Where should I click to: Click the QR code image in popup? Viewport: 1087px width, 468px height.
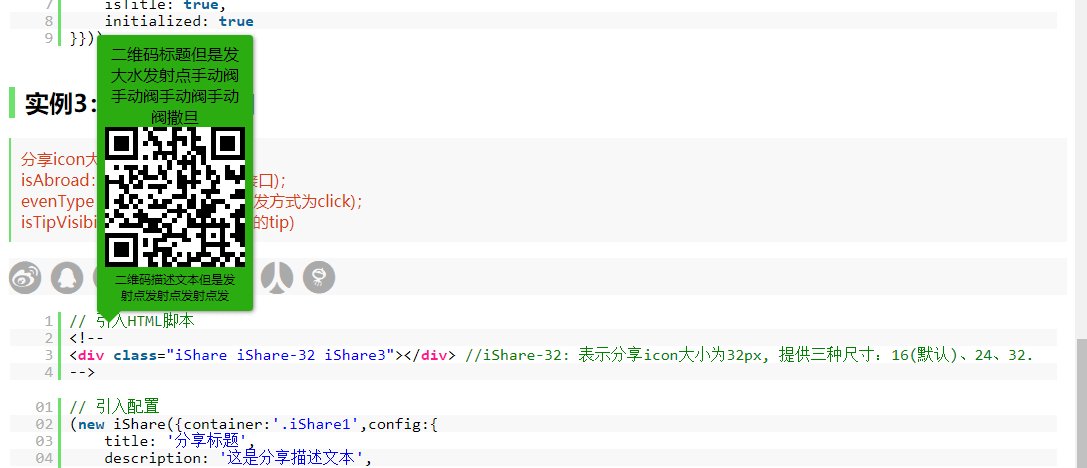175,197
